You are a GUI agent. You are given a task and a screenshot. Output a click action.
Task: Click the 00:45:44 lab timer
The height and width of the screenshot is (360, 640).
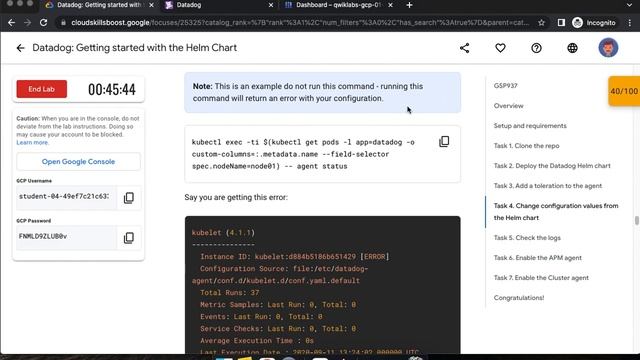(x=112, y=89)
